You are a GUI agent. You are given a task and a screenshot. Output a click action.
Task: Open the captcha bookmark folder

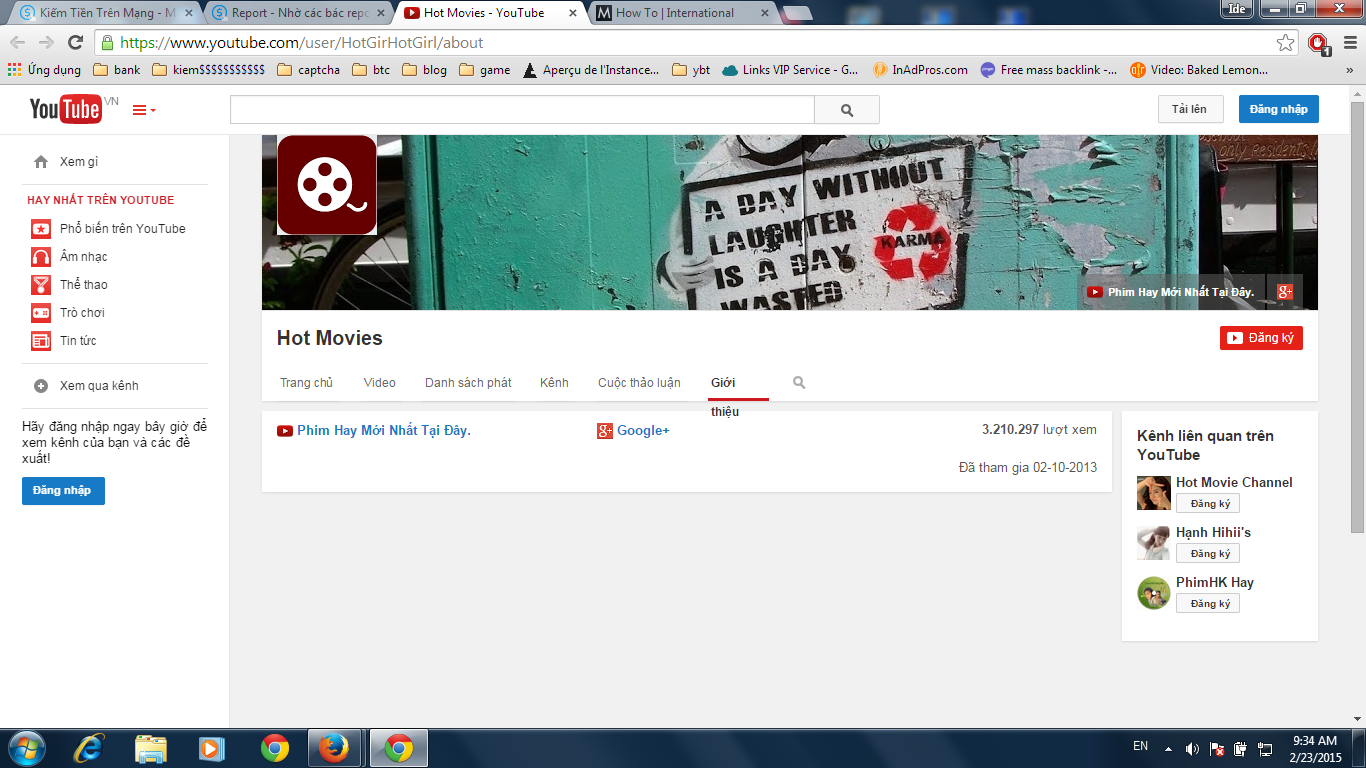point(308,70)
